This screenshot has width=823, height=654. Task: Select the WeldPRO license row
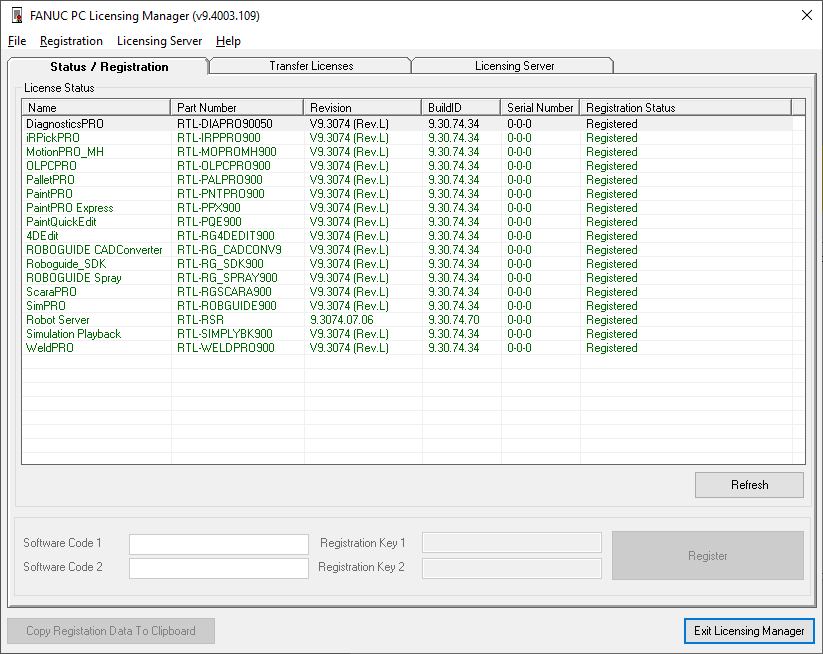coord(407,348)
